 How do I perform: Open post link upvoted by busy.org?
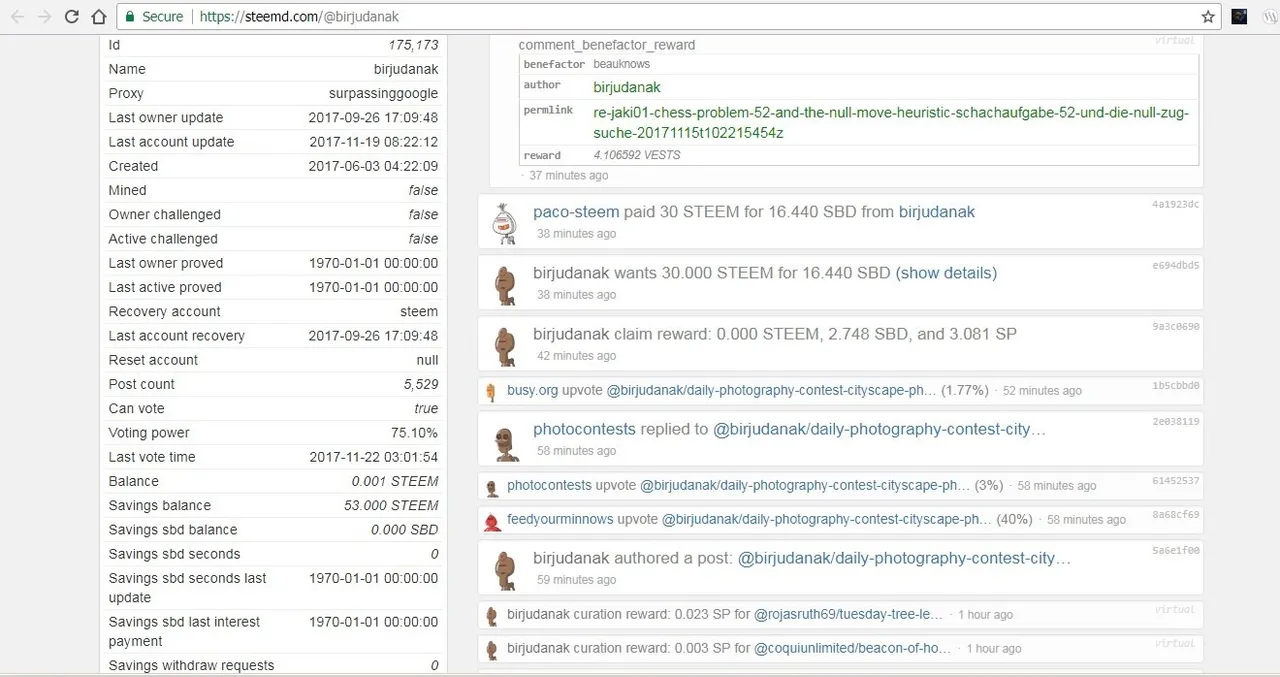click(772, 390)
